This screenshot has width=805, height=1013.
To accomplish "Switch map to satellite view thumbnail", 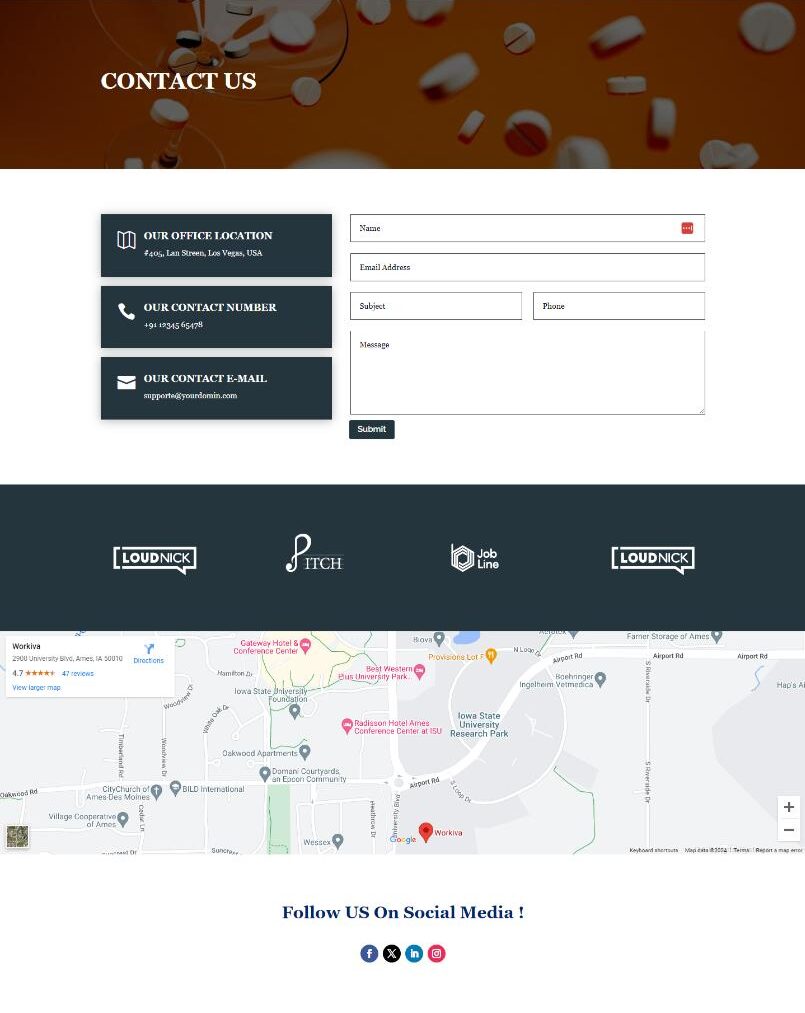I will click(x=17, y=836).
